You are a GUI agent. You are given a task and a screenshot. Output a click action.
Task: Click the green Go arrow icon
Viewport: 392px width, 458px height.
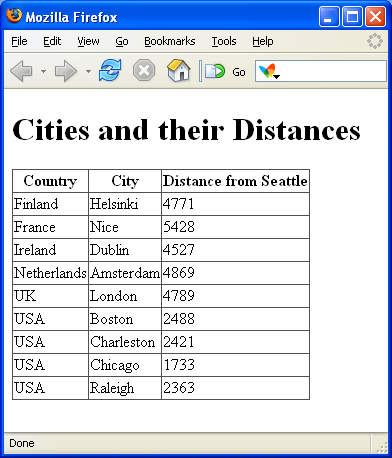pyautogui.click(x=215, y=71)
